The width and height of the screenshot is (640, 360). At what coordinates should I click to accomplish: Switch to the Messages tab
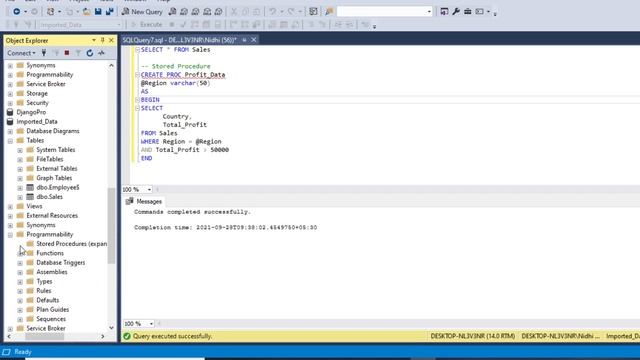(144, 202)
